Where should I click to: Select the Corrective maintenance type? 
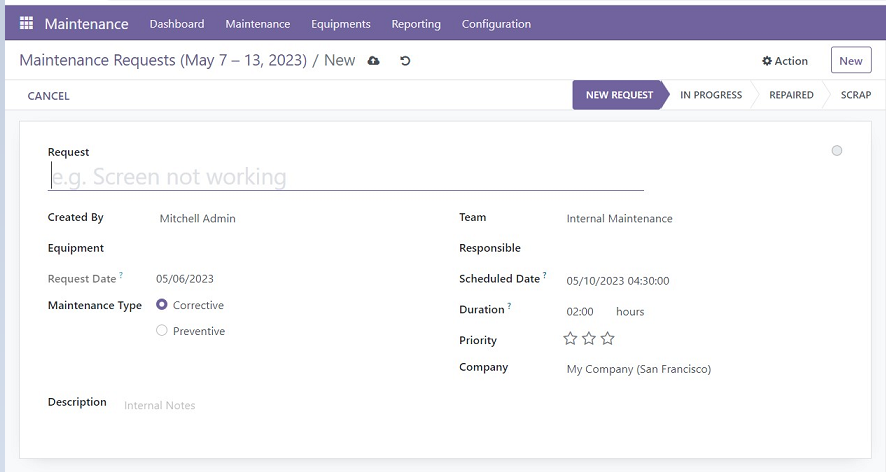(x=162, y=305)
